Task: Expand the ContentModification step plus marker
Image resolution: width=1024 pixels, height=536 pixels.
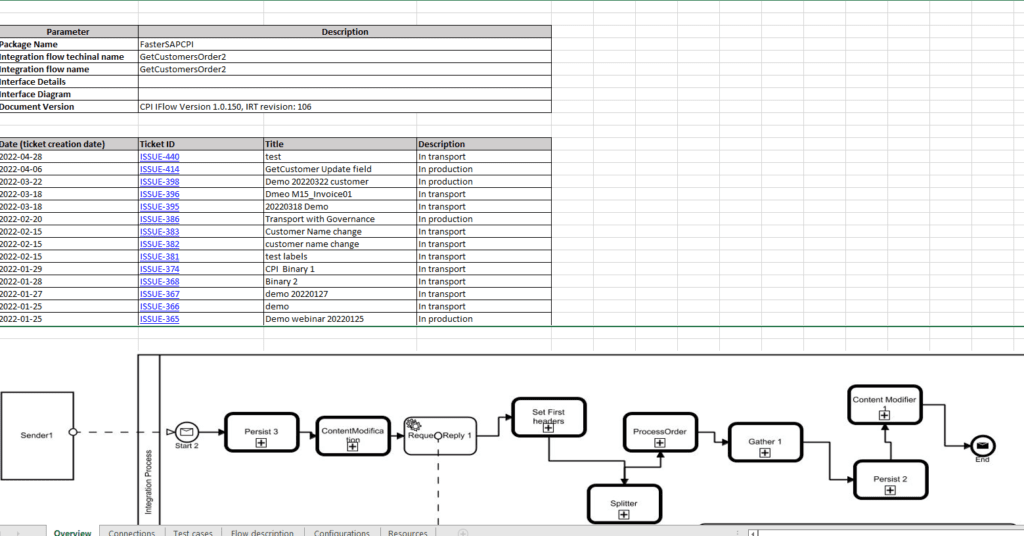Action: [353, 447]
